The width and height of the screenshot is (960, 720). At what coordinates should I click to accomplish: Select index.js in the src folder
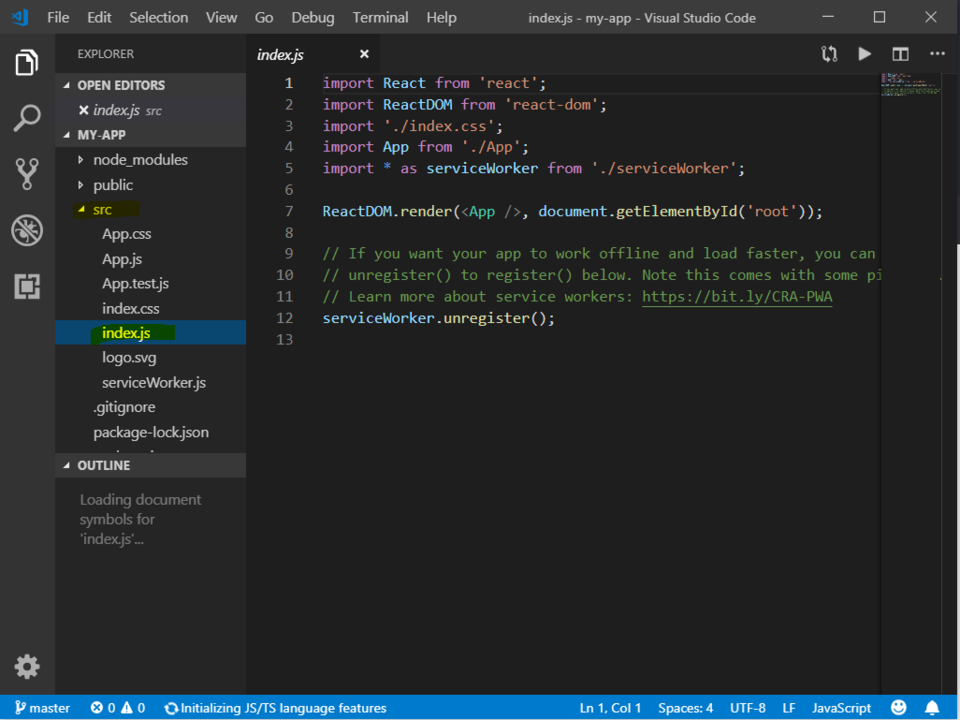(151, 332)
